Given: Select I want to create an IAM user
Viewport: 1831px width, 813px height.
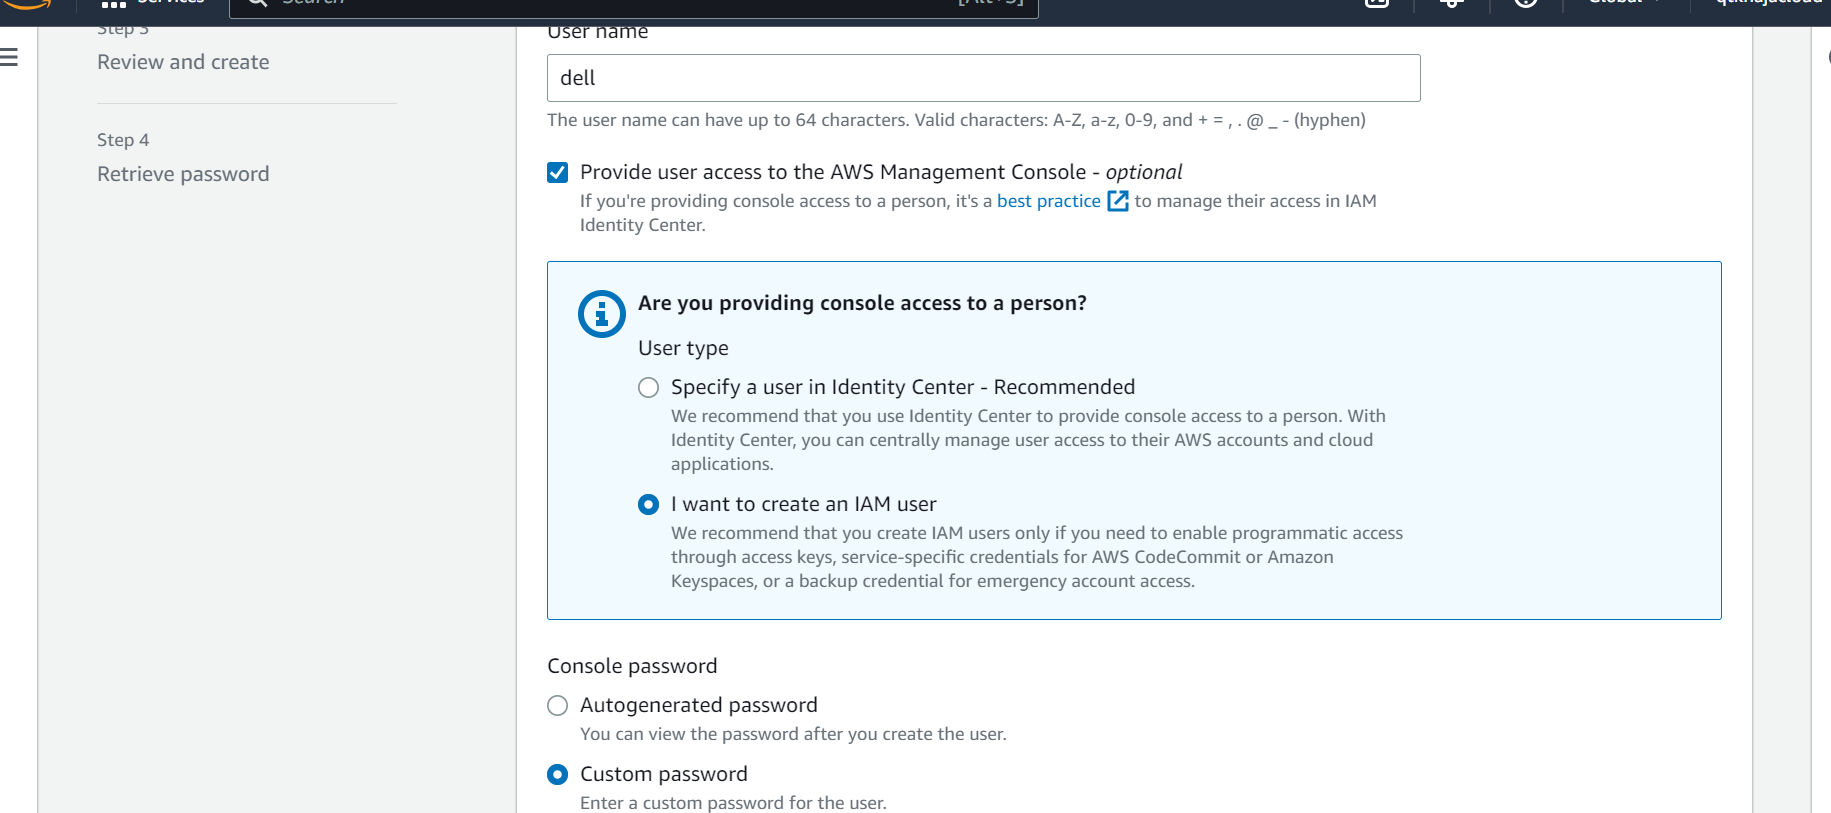Looking at the screenshot, I should click(x=649, y=505).
